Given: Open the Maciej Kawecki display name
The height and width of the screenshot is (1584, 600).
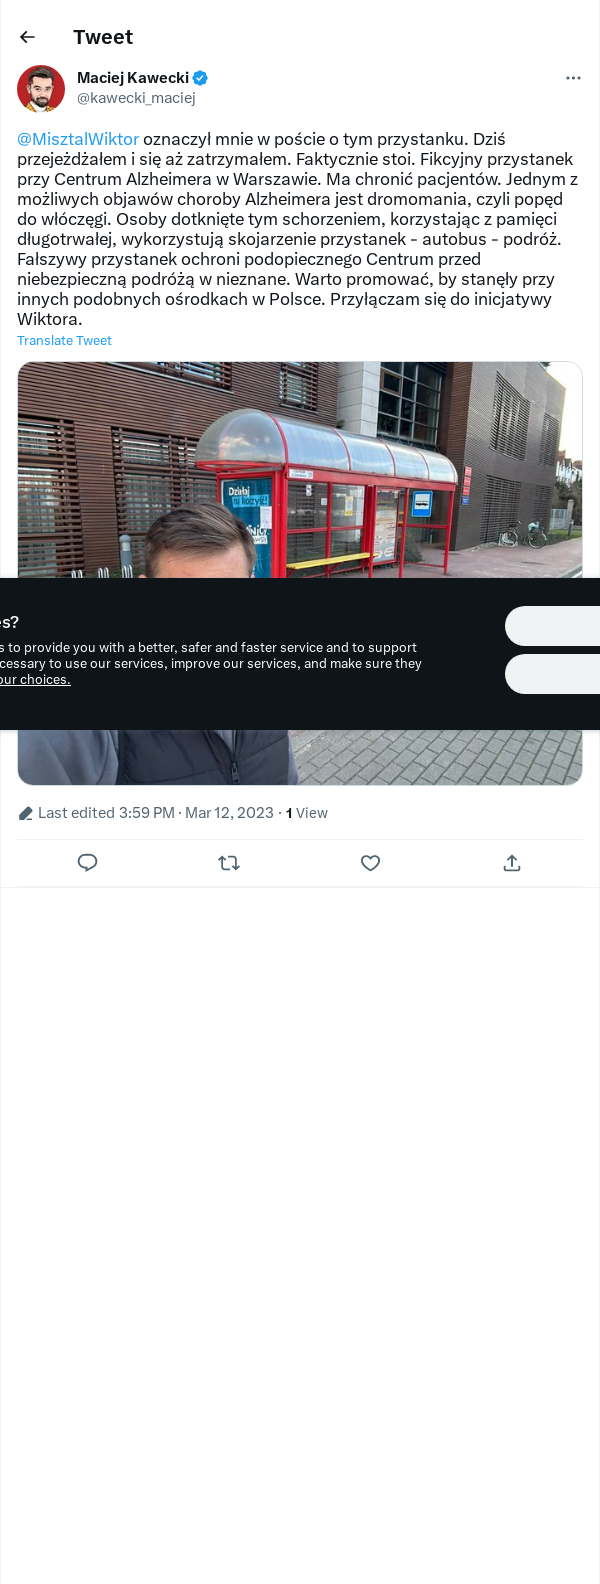Looking at the screenshot, I should [133, 78].
